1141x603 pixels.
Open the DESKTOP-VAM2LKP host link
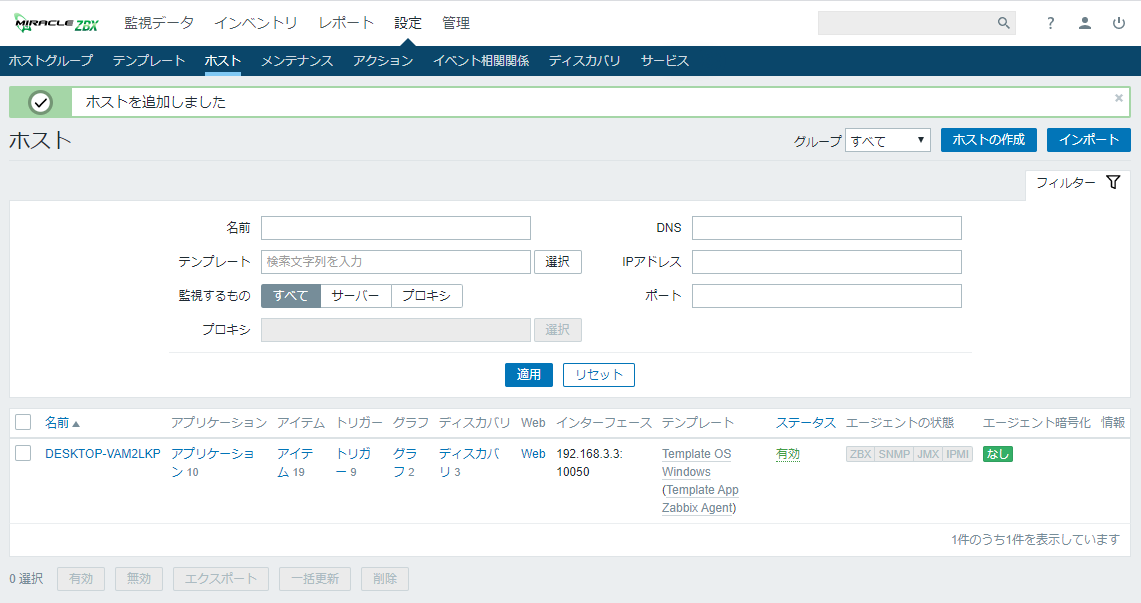102,454
